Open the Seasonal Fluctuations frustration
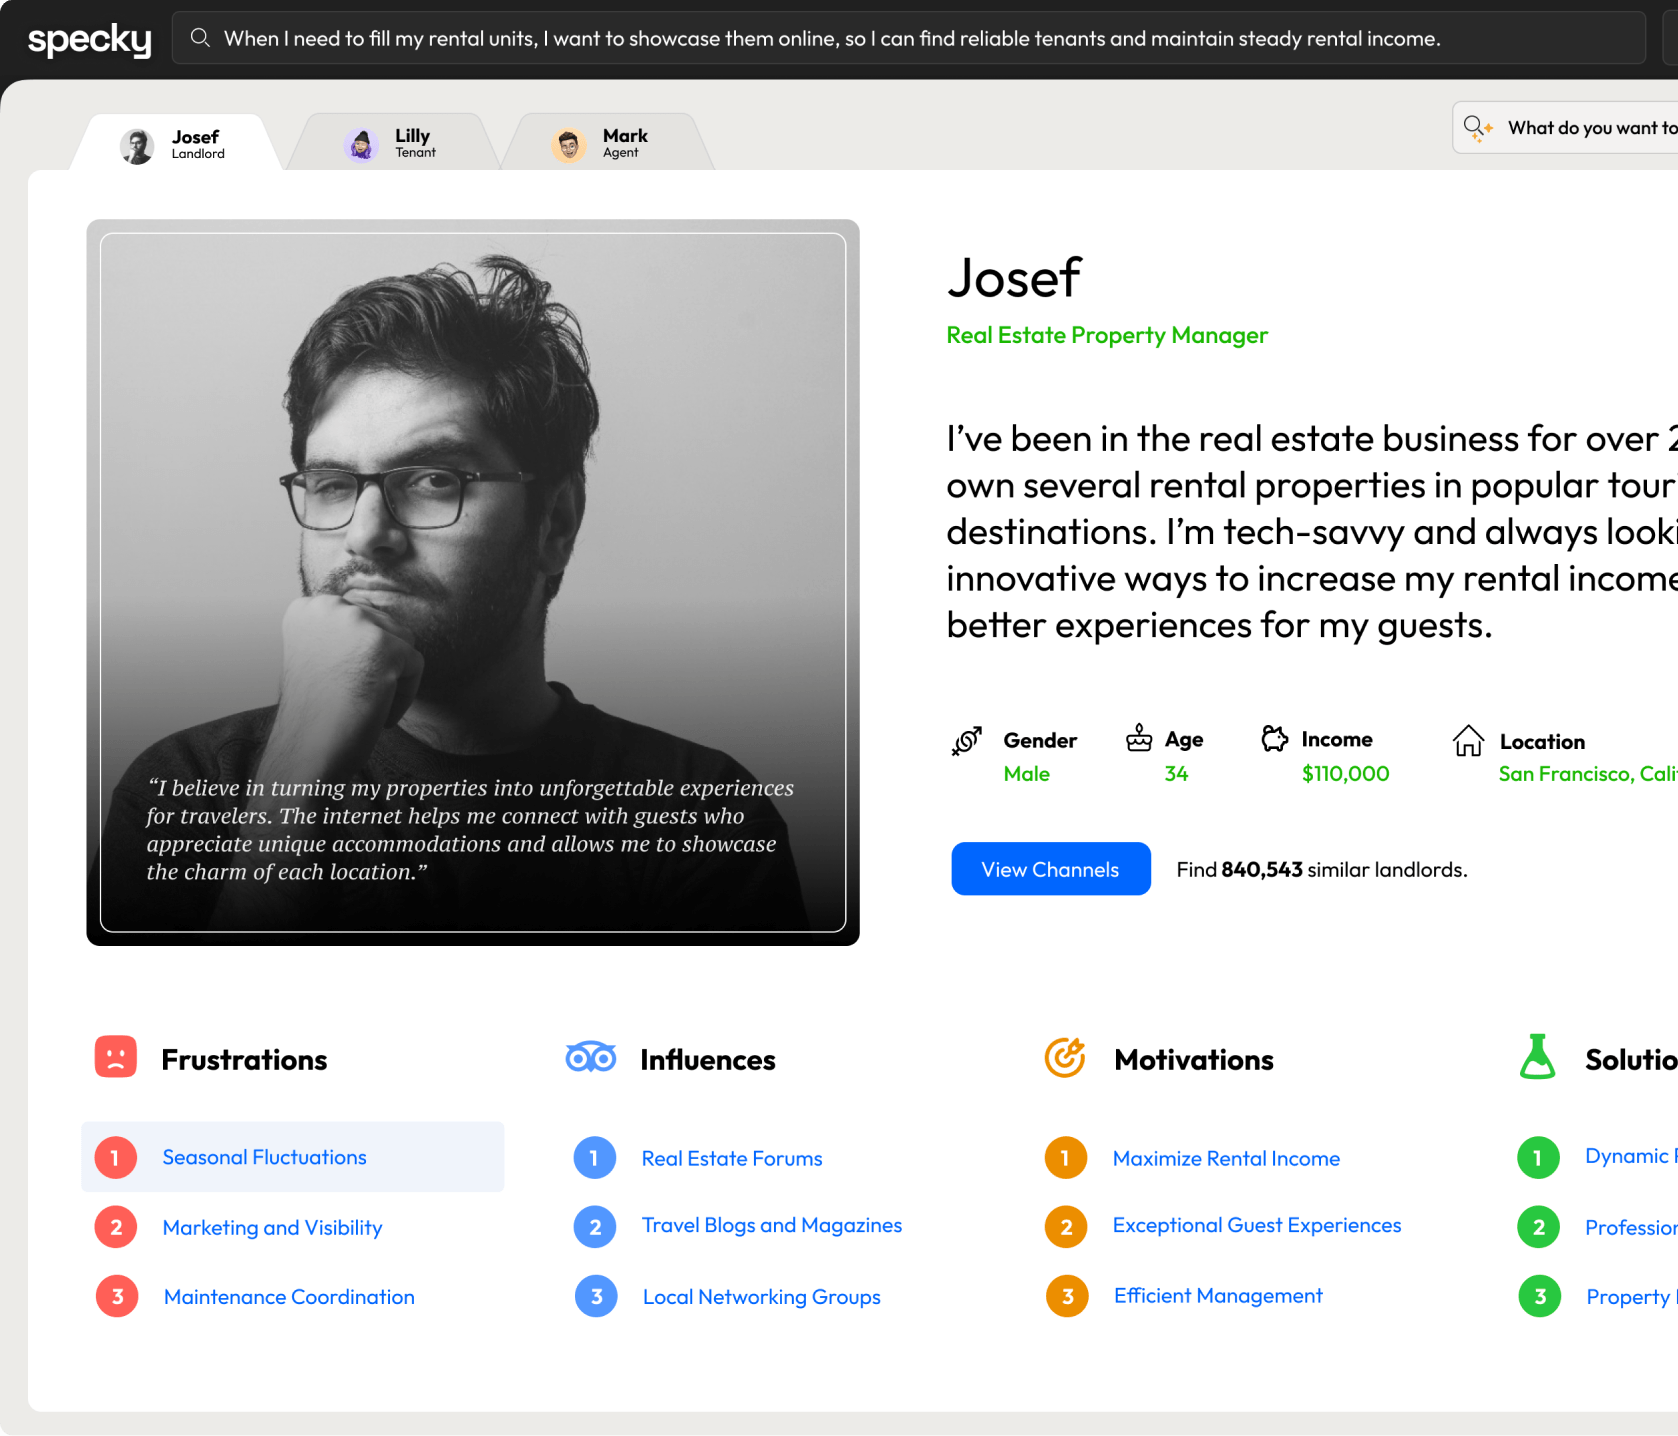The width and height of the screenshot is (1678, 1436). (264, 1157)
